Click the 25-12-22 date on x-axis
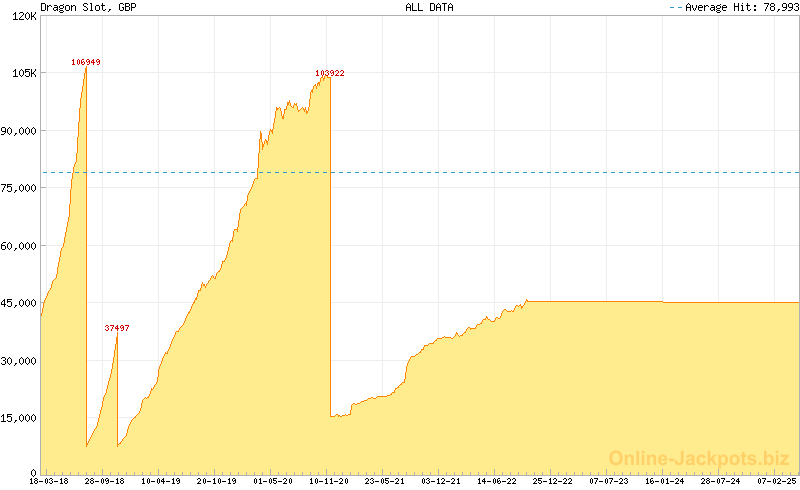This screenshot has width=800, height=490. coord(553,481)
